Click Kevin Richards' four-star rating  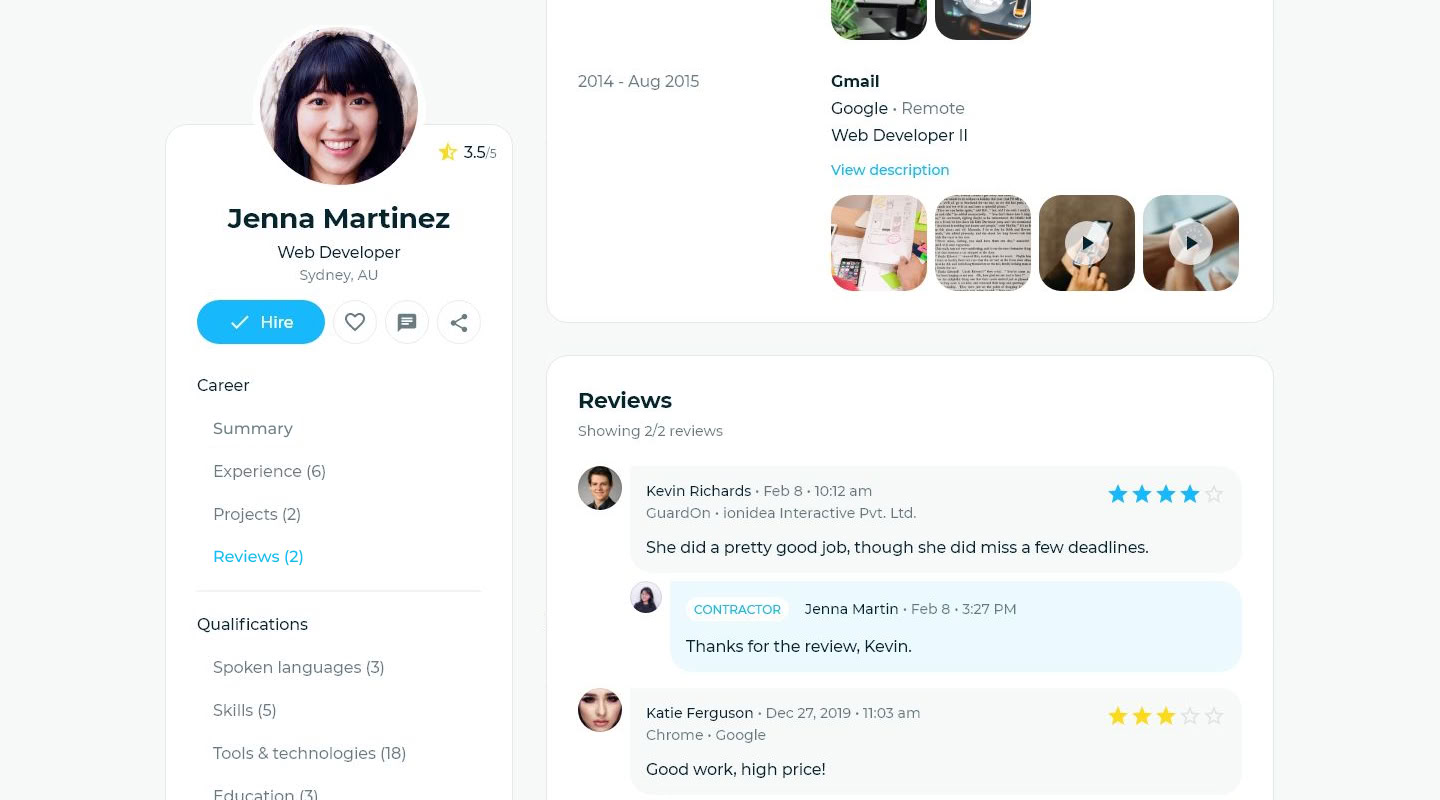click(x=1166, y=494)
